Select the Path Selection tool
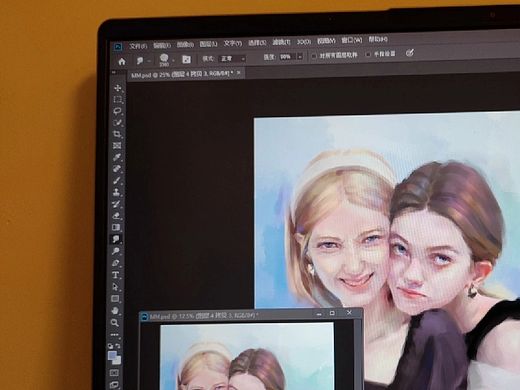520x390 pixels. [115, 287]
